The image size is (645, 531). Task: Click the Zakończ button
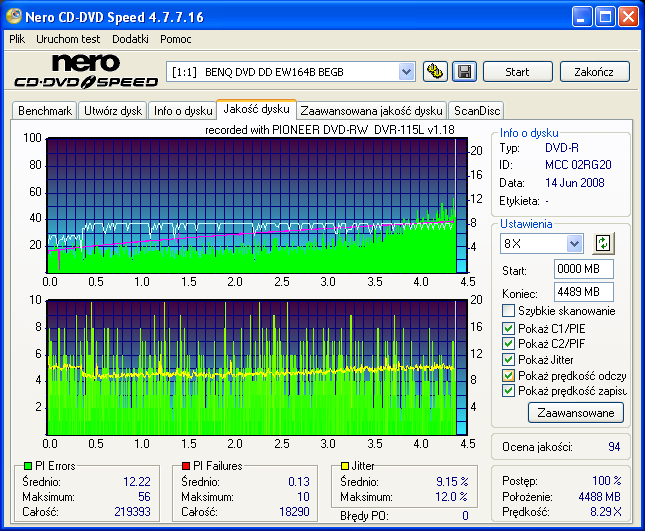(x=594, y=72)
